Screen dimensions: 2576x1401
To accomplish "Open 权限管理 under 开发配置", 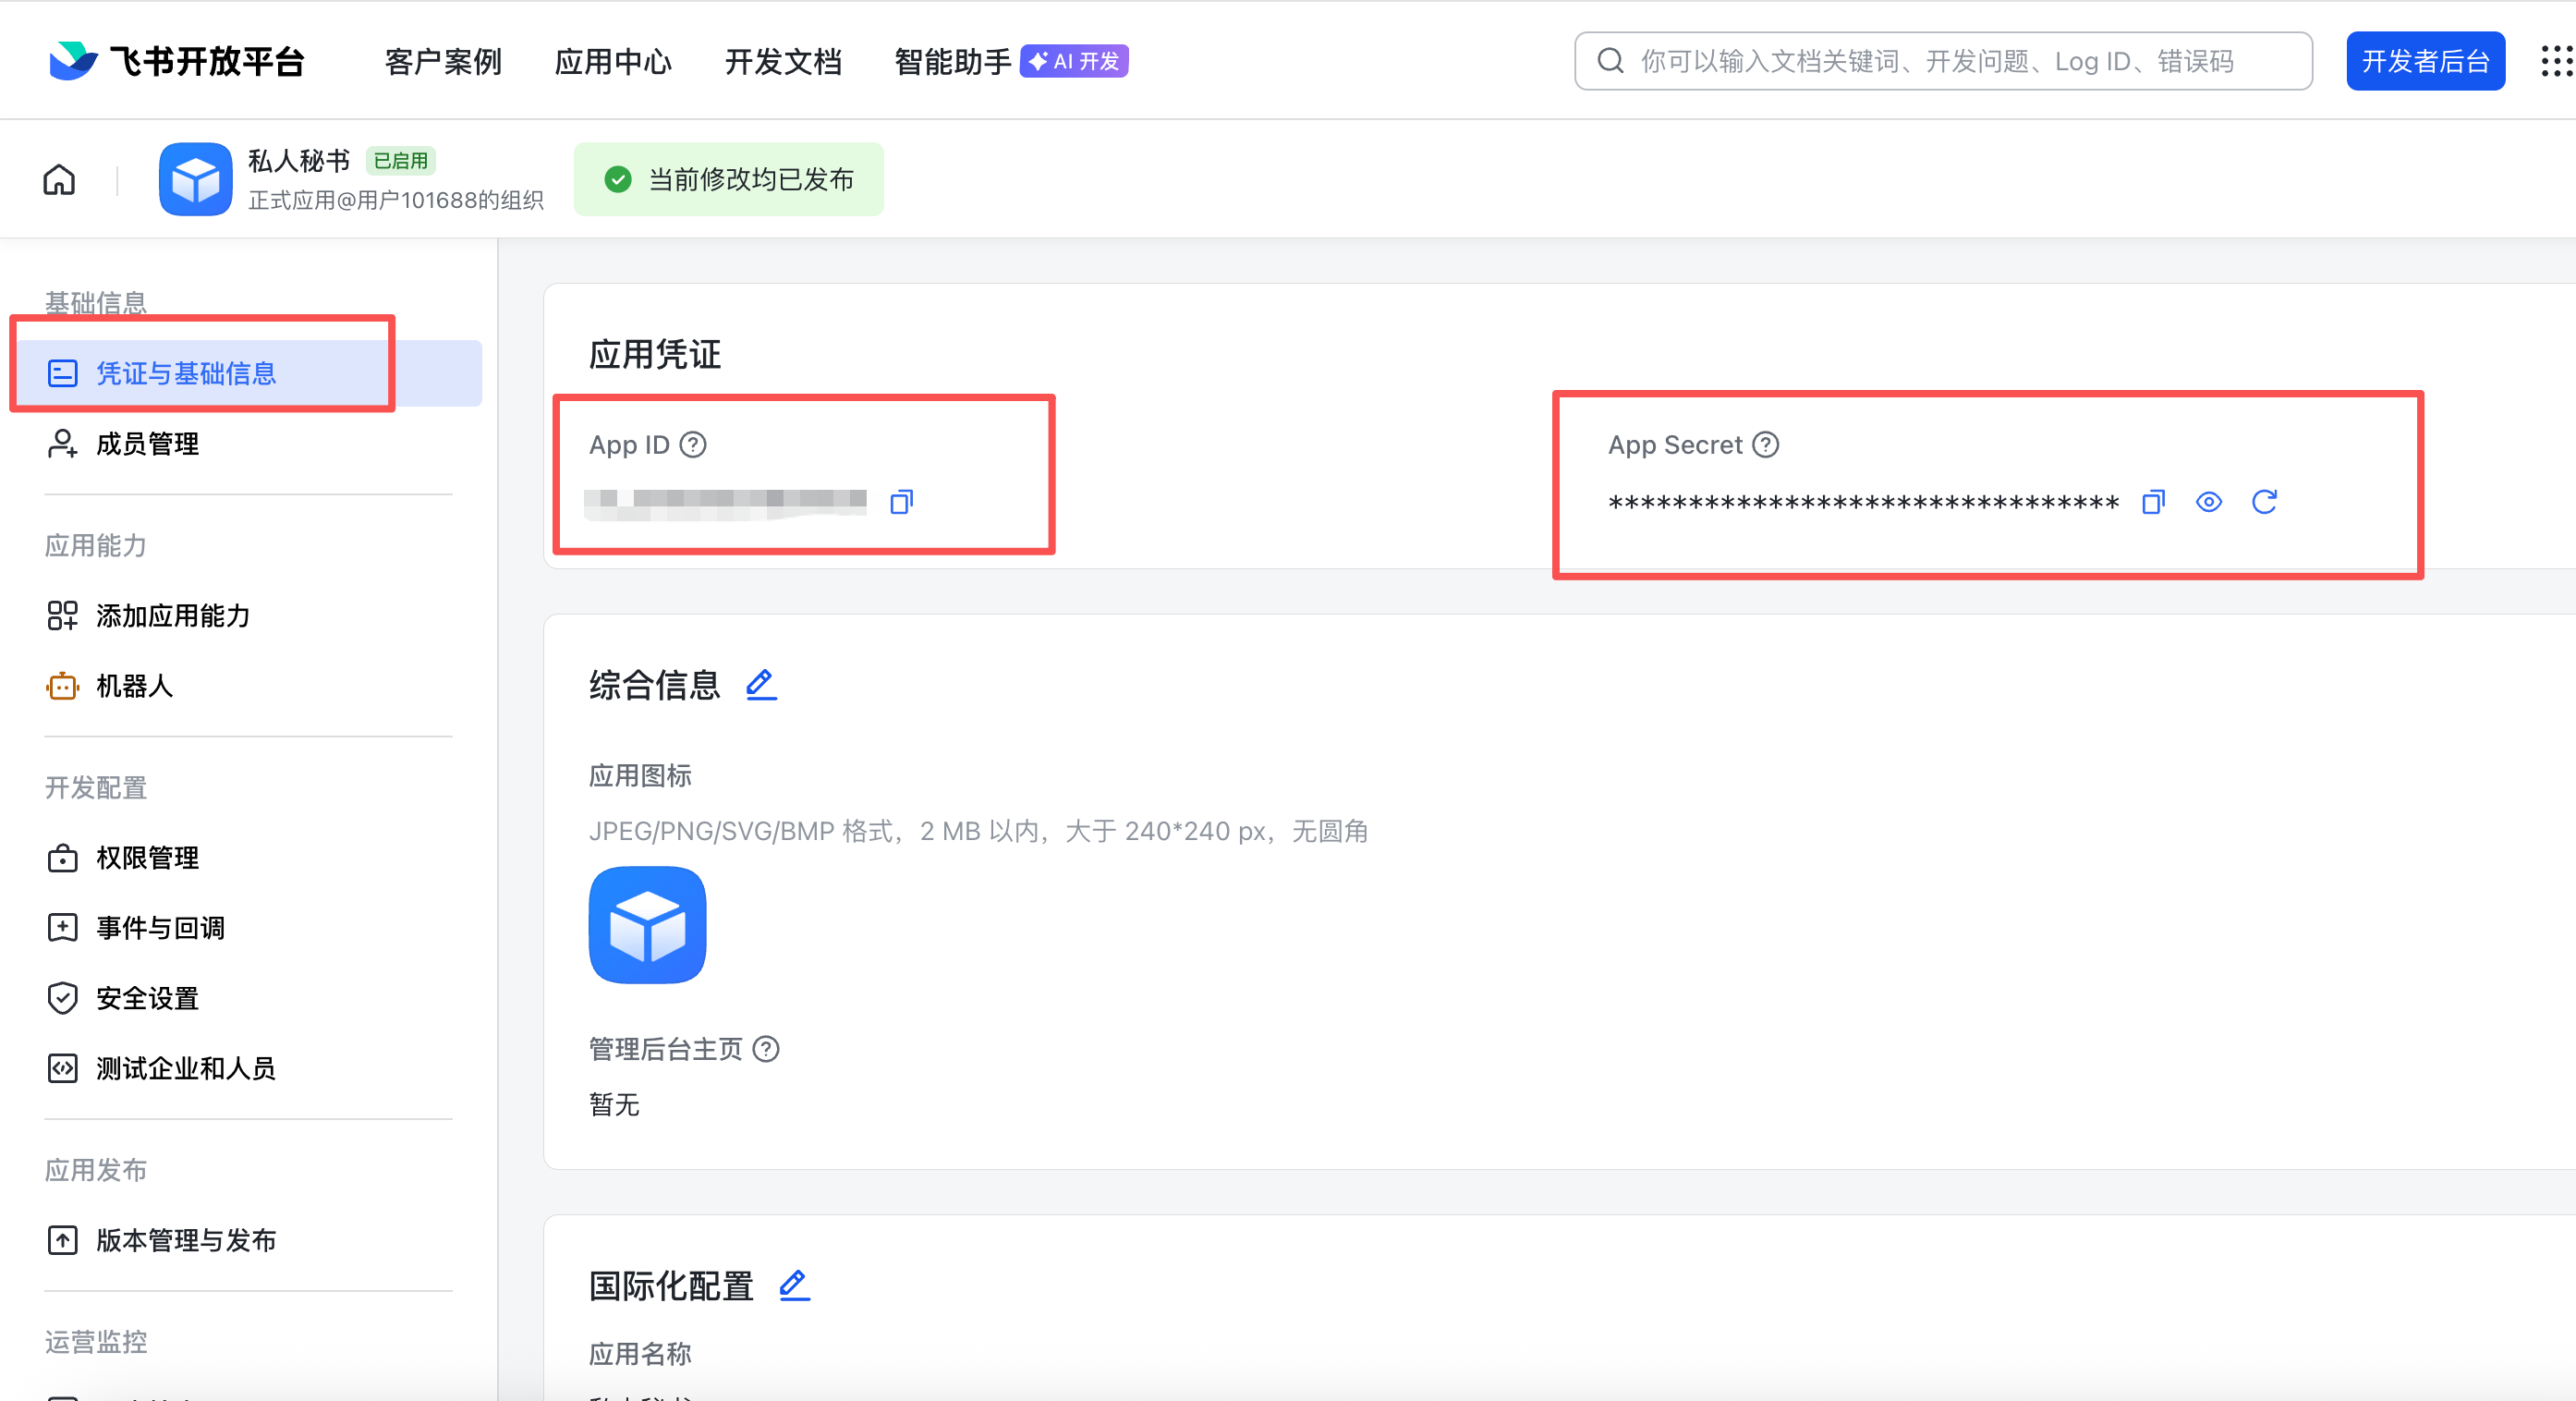I will click(147, 858).
